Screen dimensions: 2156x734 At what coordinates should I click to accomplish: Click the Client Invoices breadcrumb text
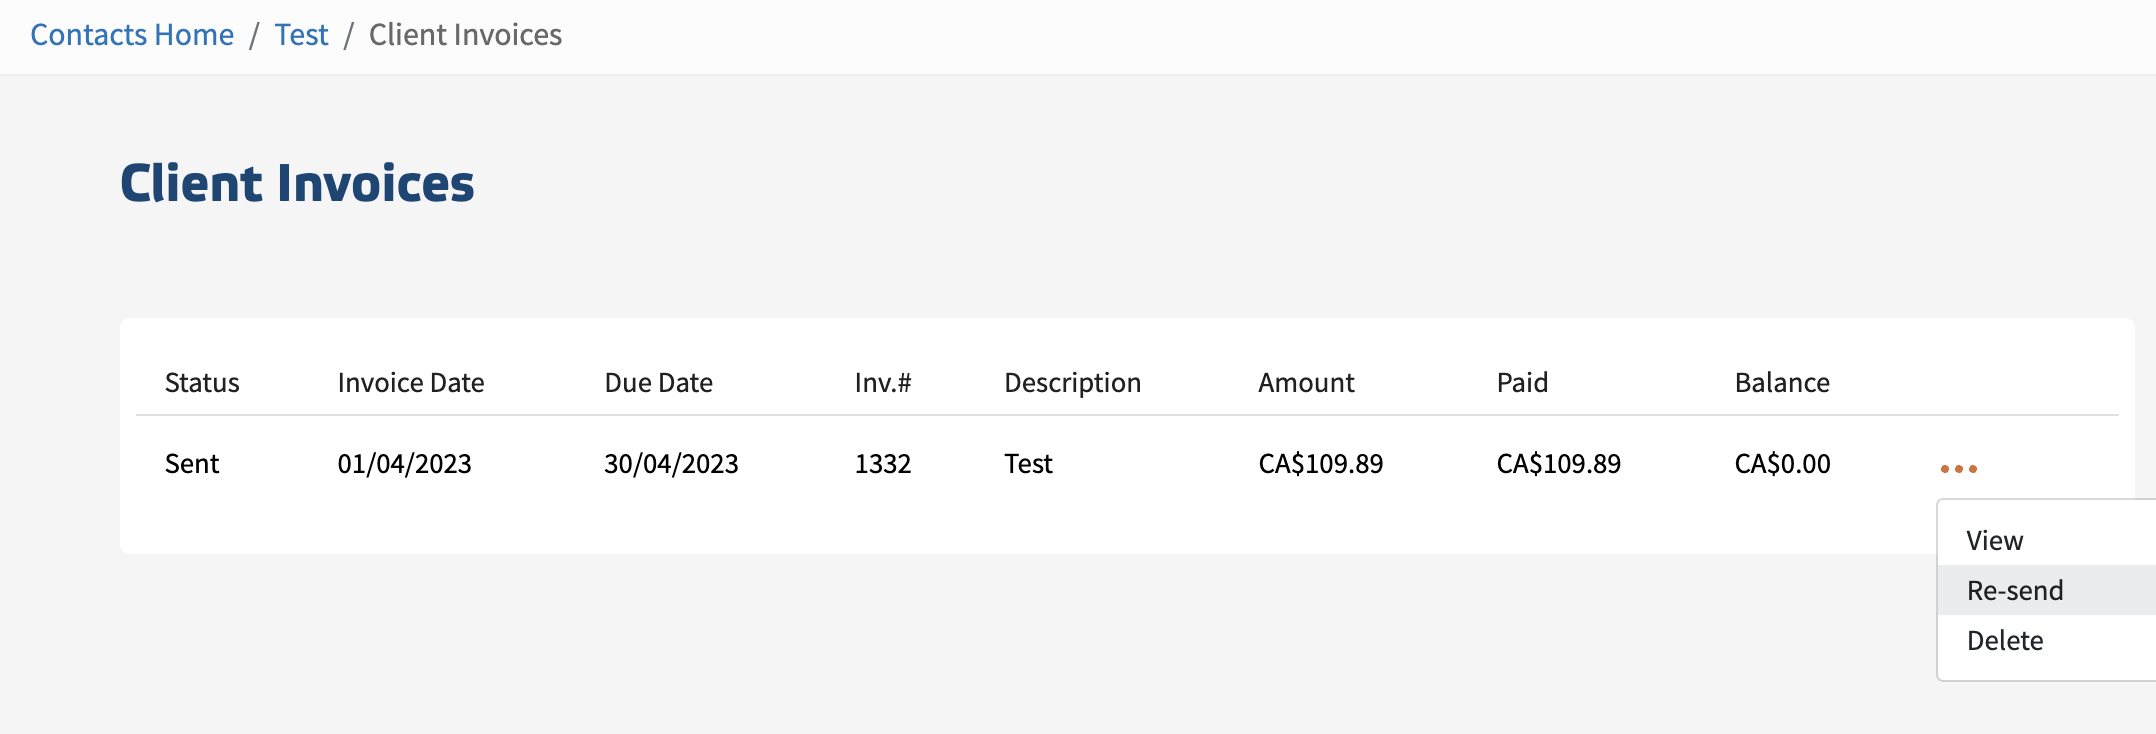click(465, 35)
